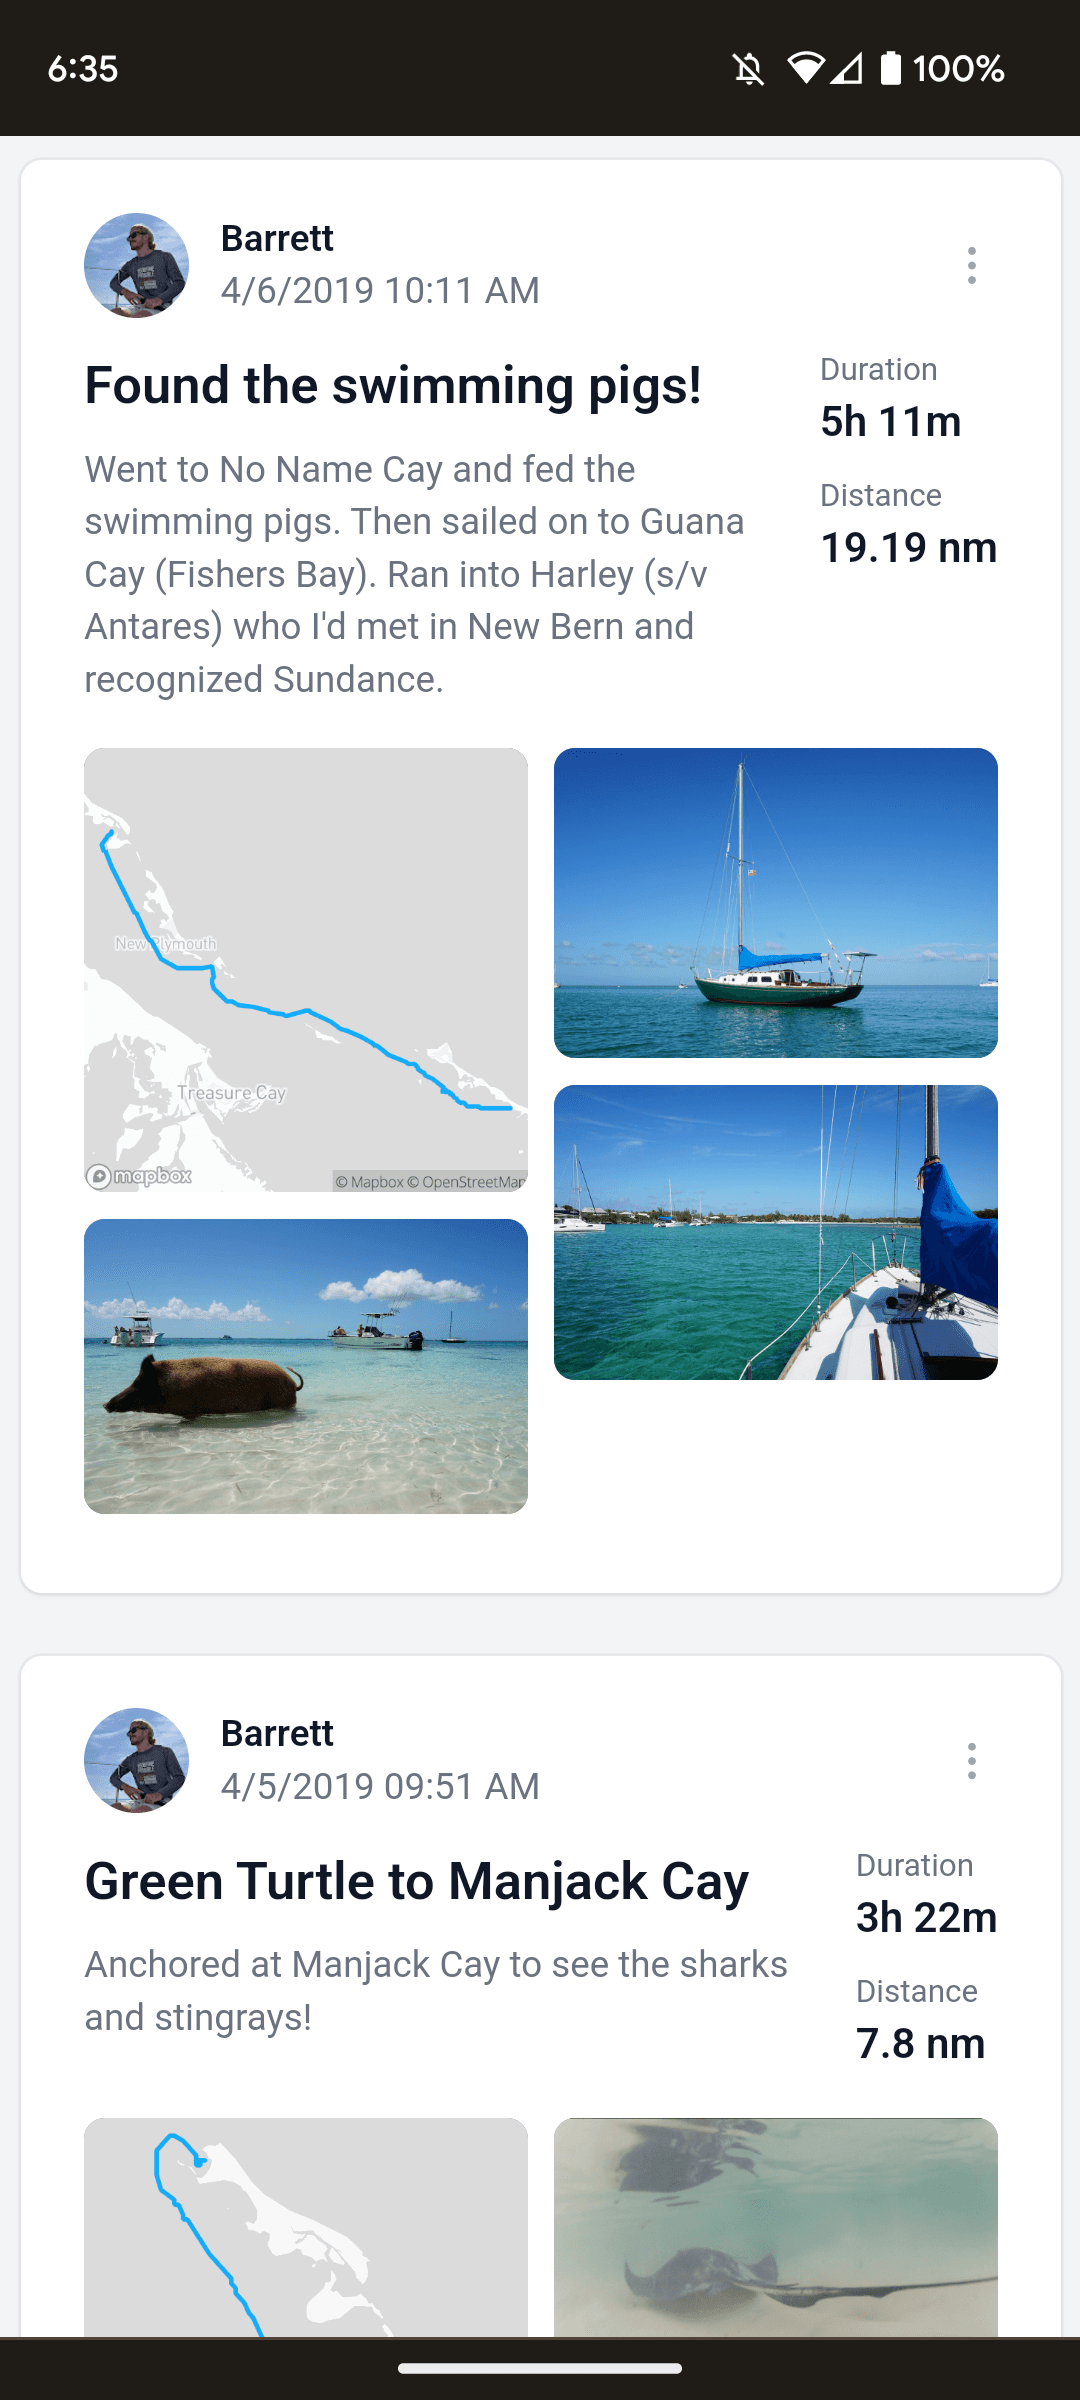This screenshot has width=1080, height=2400.
Task: View the green sailboat at anchor photo
Action: (776, 902)
